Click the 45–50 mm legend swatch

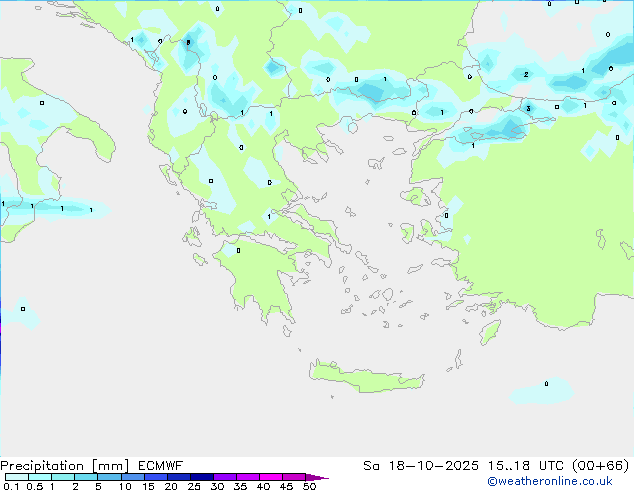(294, 477)
